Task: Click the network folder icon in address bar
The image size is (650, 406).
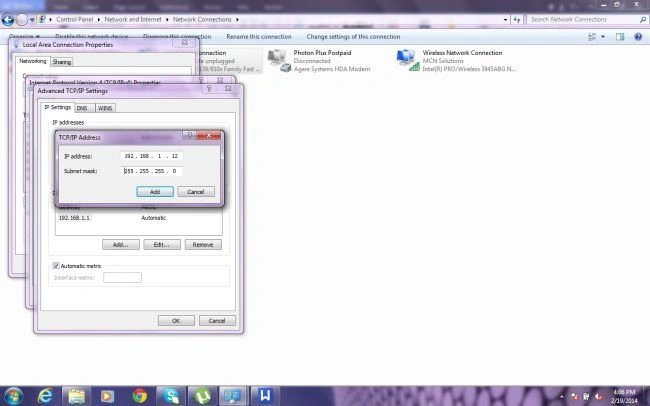Action: [x=42, y=19]
